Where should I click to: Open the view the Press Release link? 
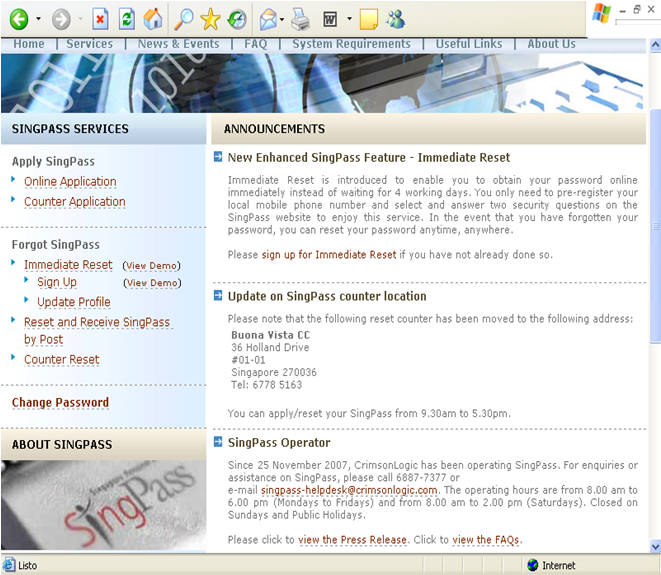(x=353, y=540)
